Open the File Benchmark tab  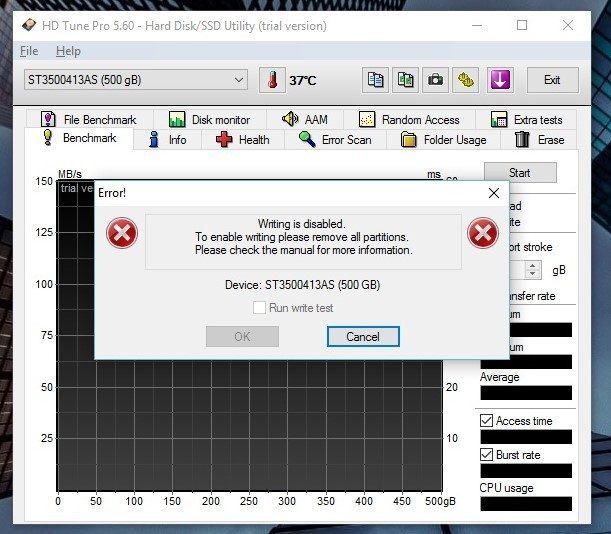[89, 119]
